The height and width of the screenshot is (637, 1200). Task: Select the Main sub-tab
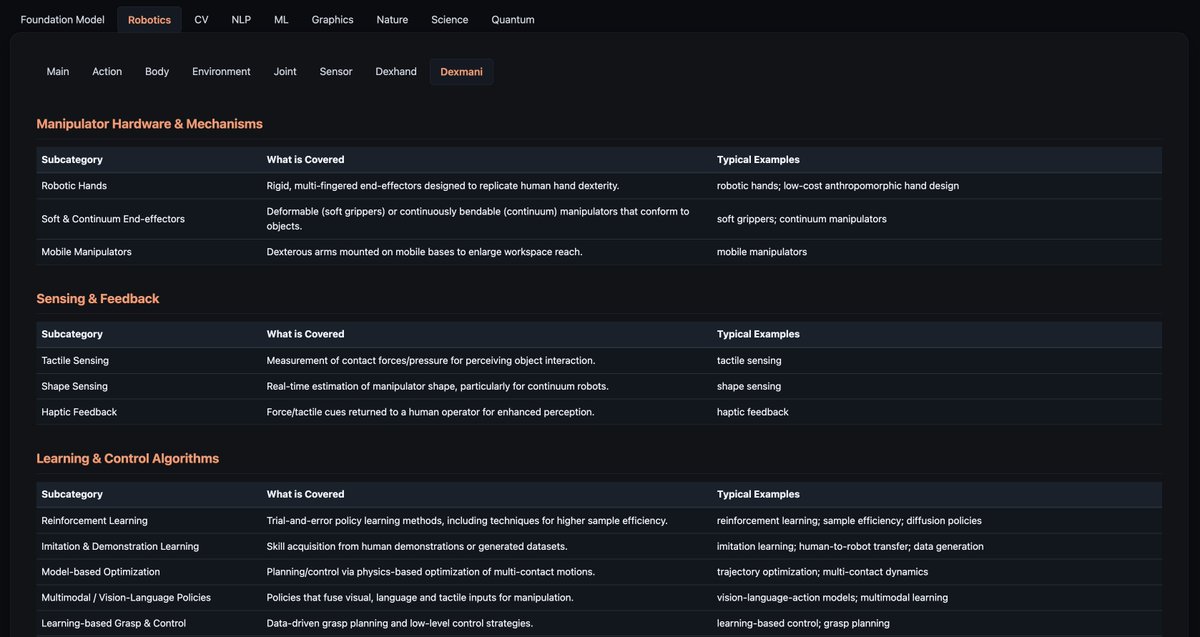pyautogui.click(x=58, y=71)
